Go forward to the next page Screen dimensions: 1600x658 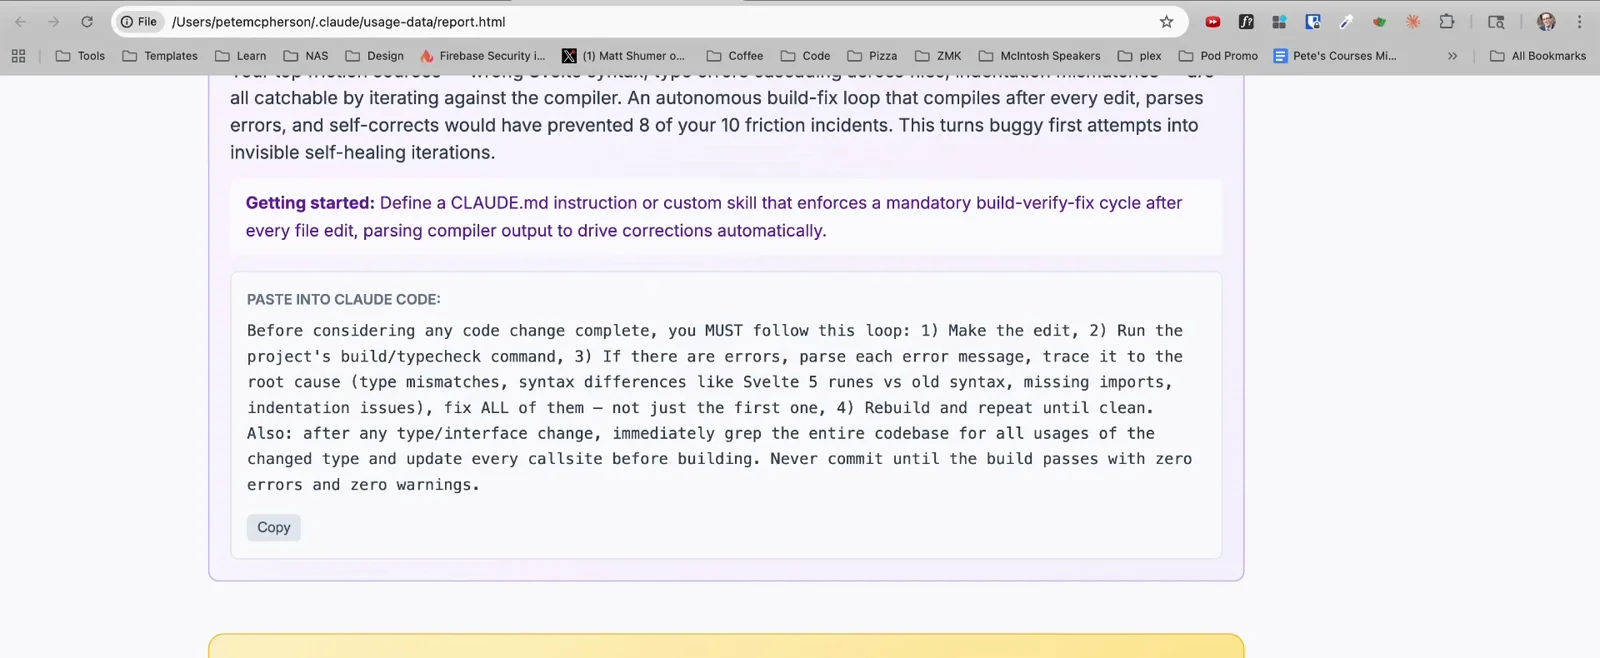click(54, 22)
